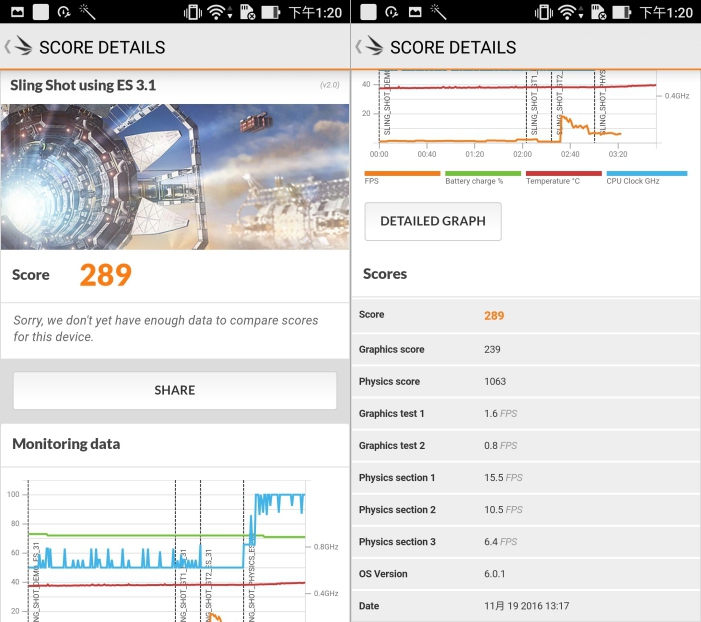Click the blue CPU Clock GHz legend swatch
The image size is (701, 622).
click(646, 173)
